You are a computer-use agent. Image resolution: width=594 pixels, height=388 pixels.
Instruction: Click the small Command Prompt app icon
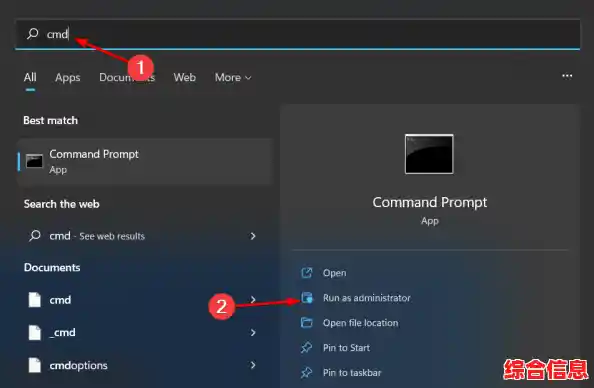tap(34, 161)
